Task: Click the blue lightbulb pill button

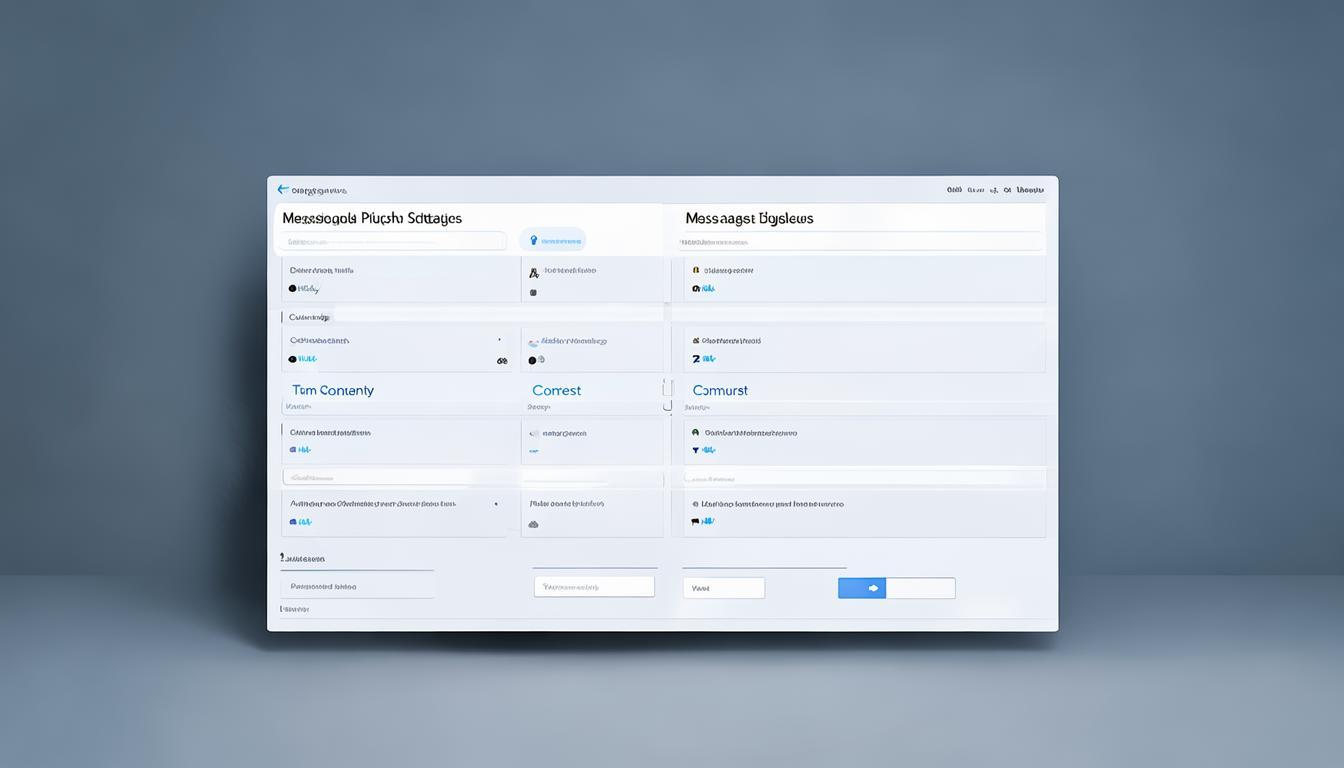Action: (553, 240)
